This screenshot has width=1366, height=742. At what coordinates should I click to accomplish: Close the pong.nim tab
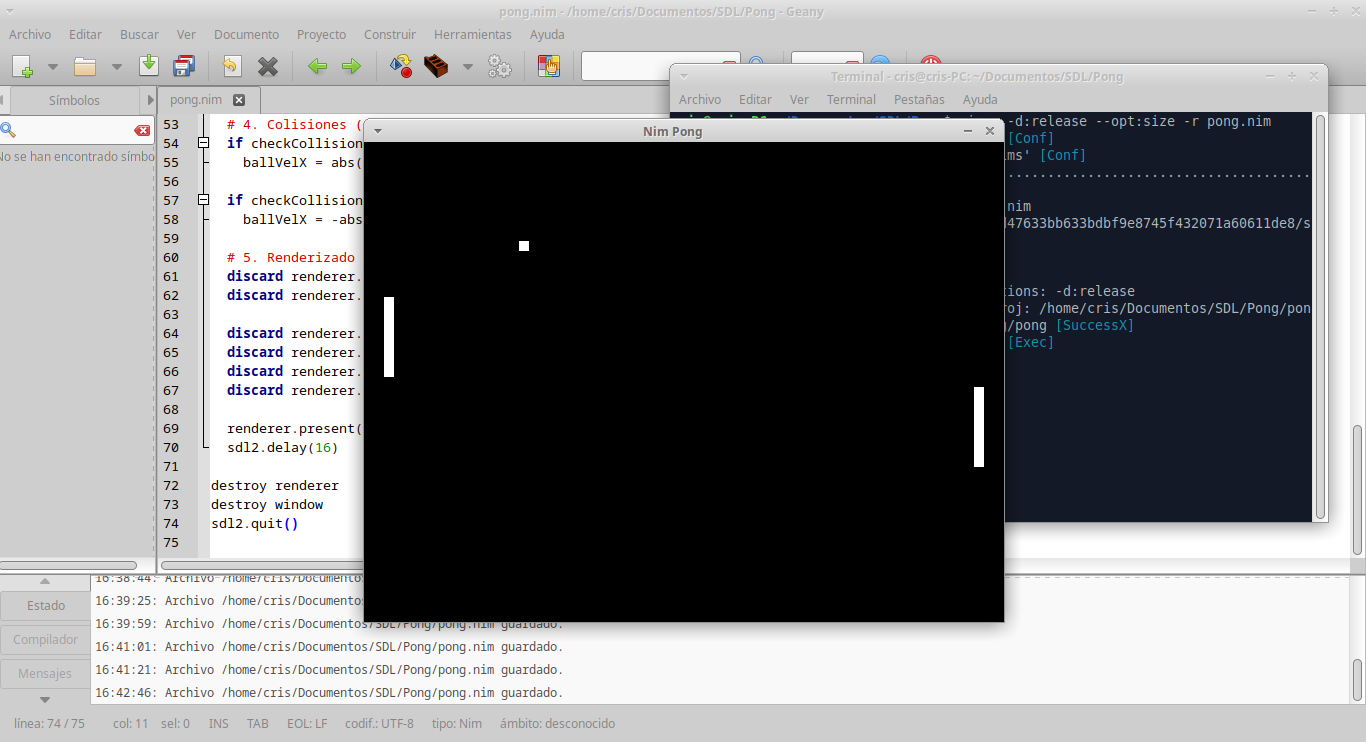coord(239,100)
